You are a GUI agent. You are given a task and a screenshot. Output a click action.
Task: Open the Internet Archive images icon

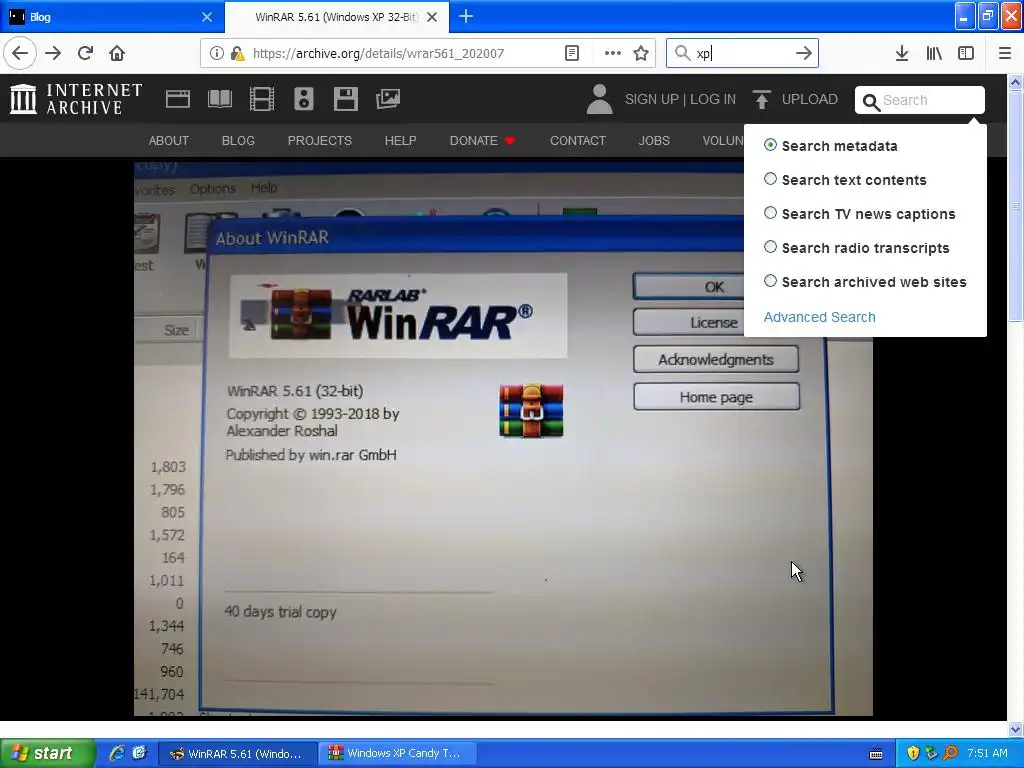[x=388, y=99]
